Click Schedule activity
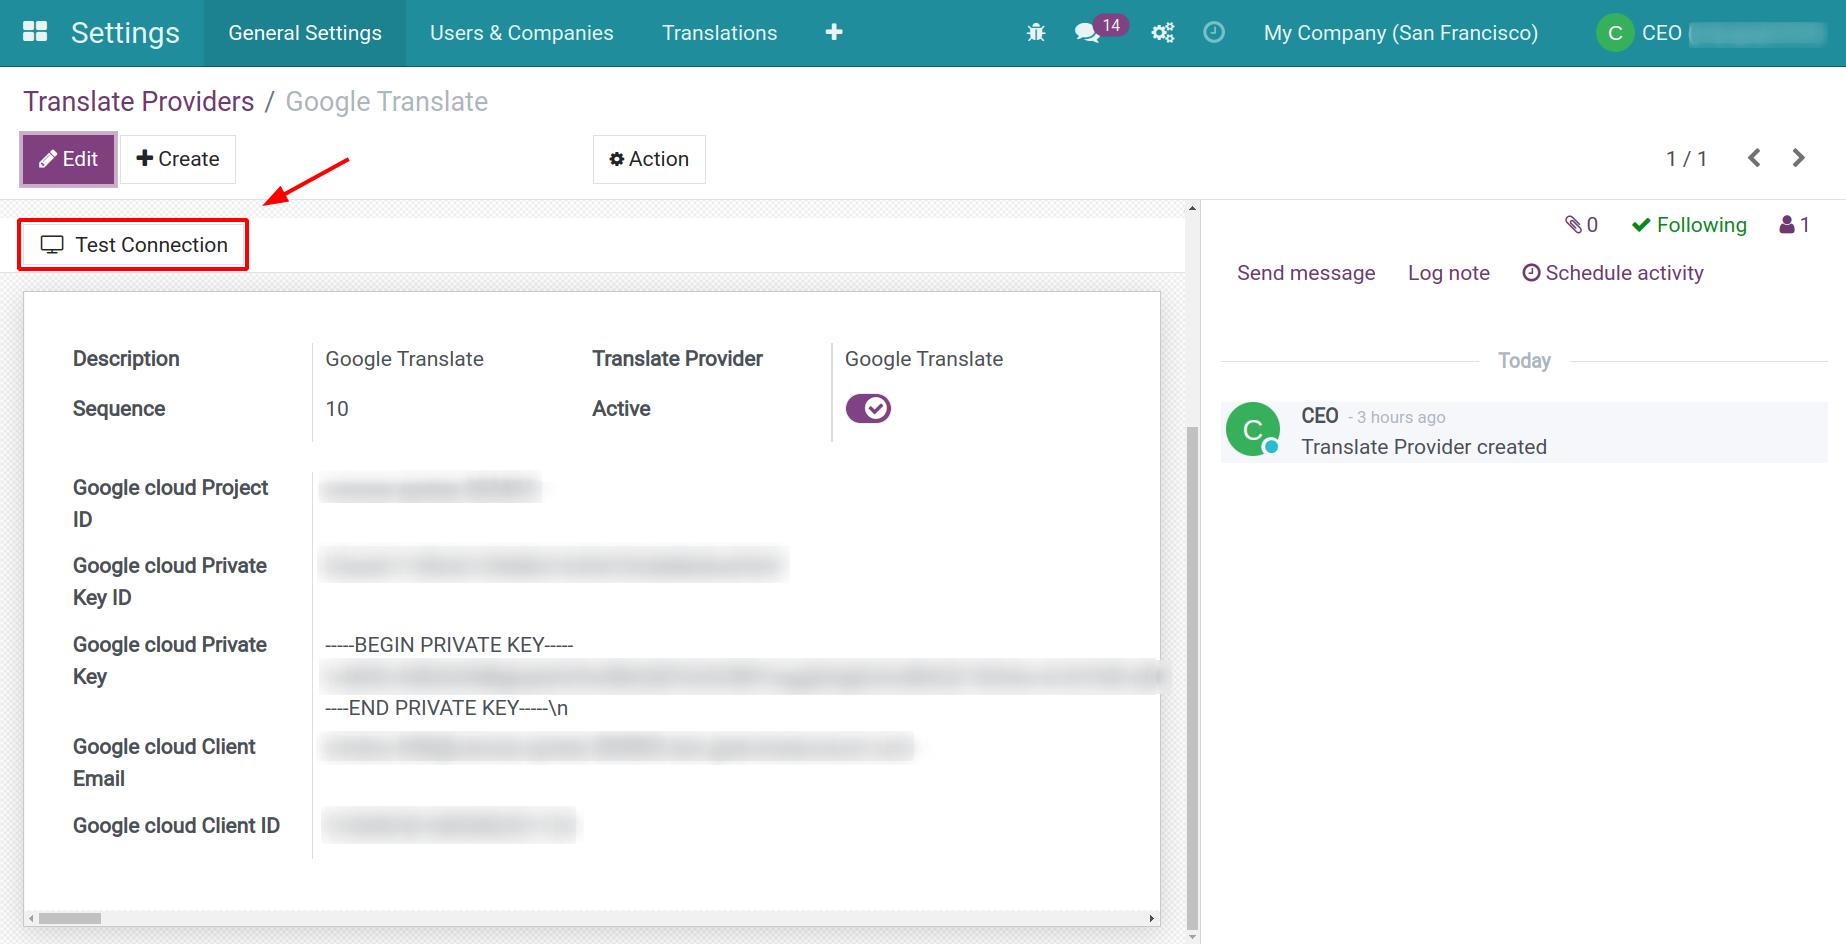 1612,272
